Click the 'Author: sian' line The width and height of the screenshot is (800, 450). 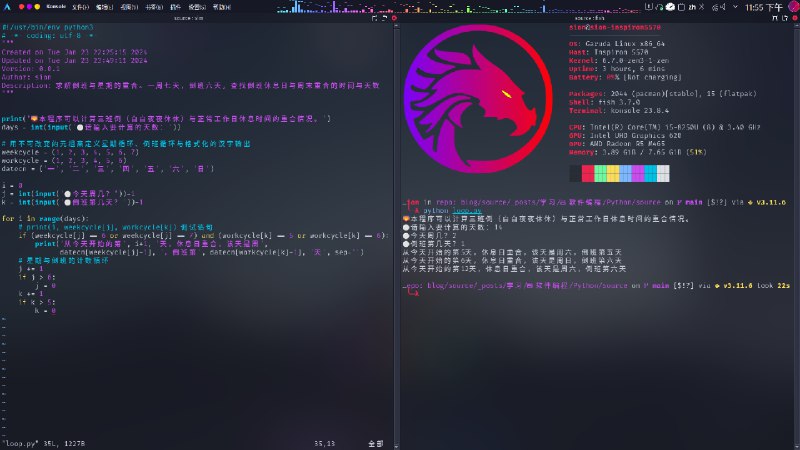pyautogui.click(x=27, y=77)
